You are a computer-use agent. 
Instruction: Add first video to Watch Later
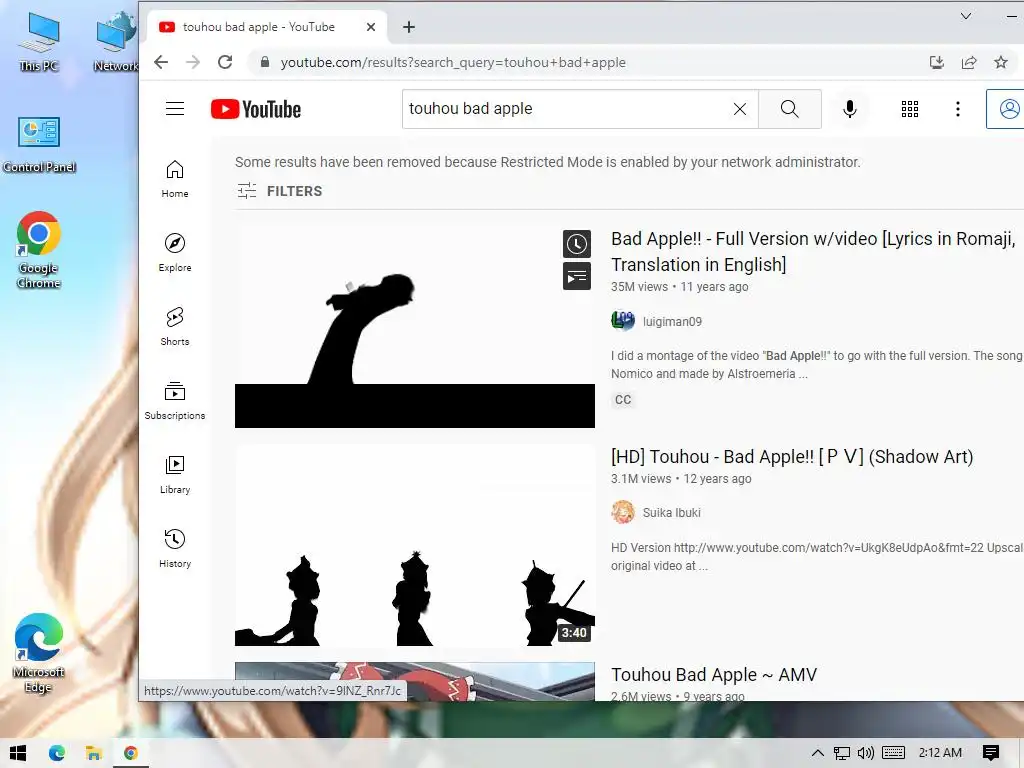pos(577,244)
